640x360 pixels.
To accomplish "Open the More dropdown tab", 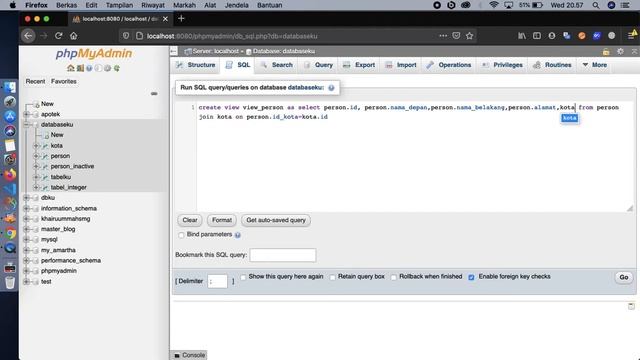I will (x=594, y=65).
